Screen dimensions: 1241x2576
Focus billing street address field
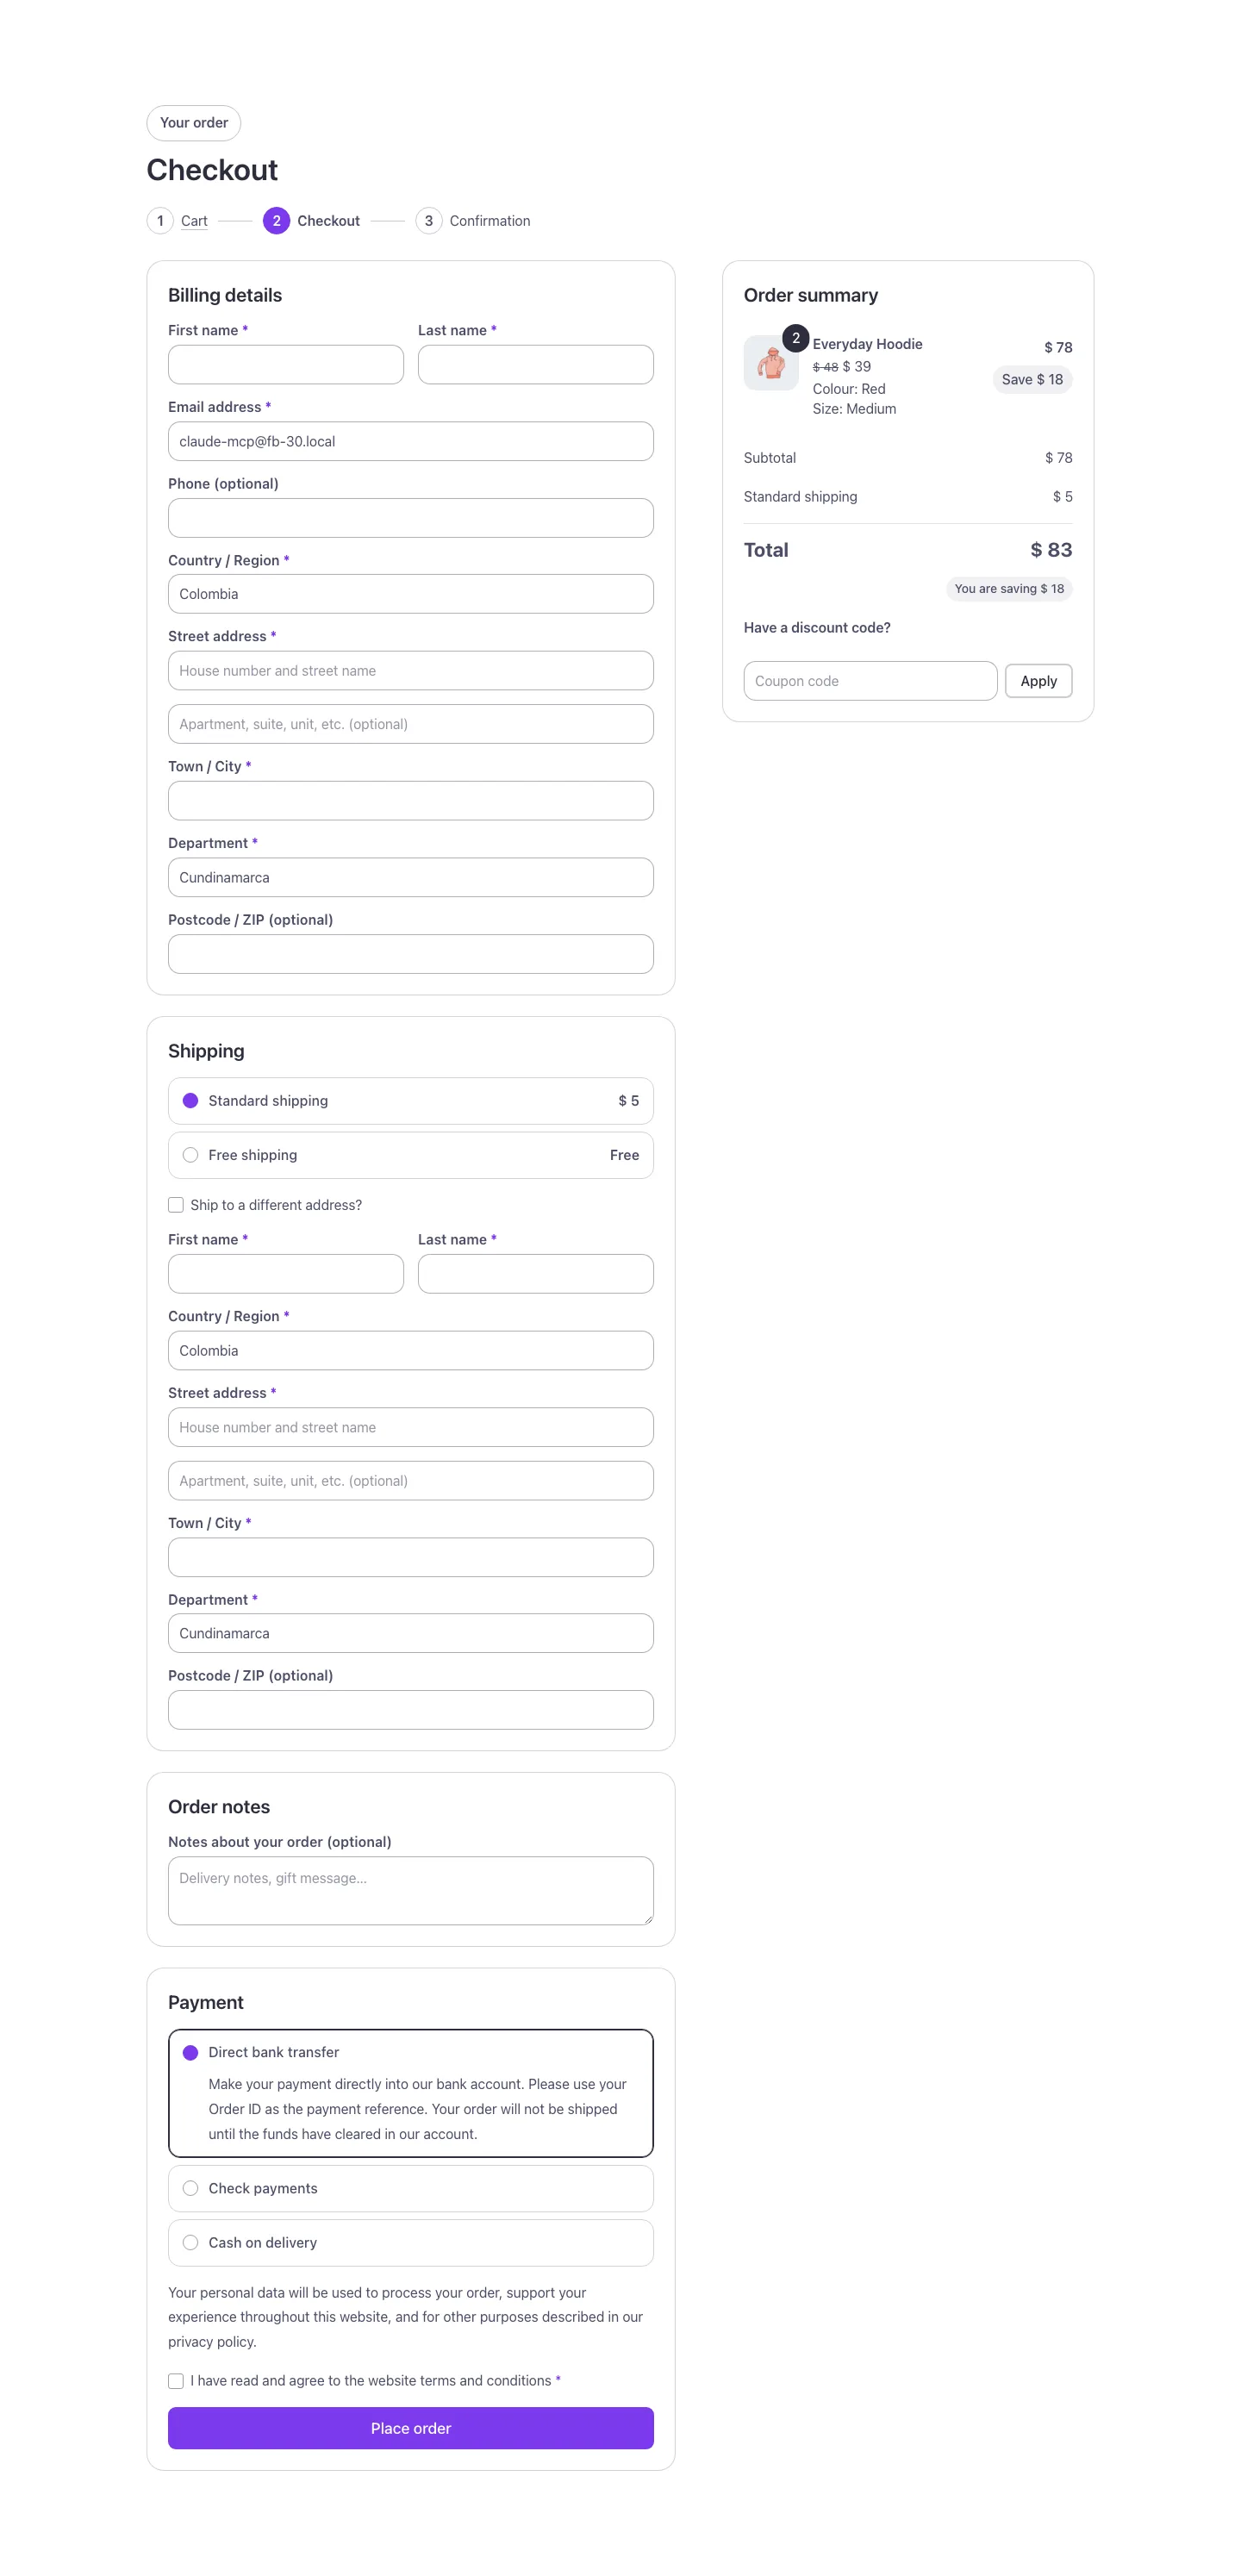[x=411, y=671]
